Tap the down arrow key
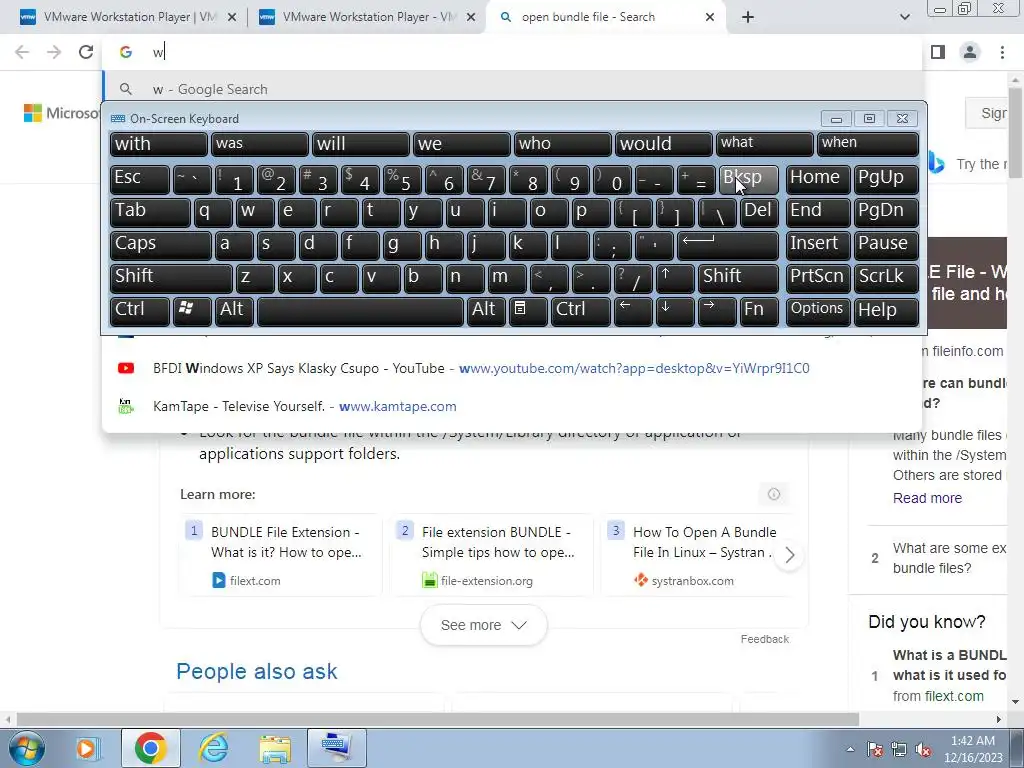1024x768 pixels. coord(675,311)
